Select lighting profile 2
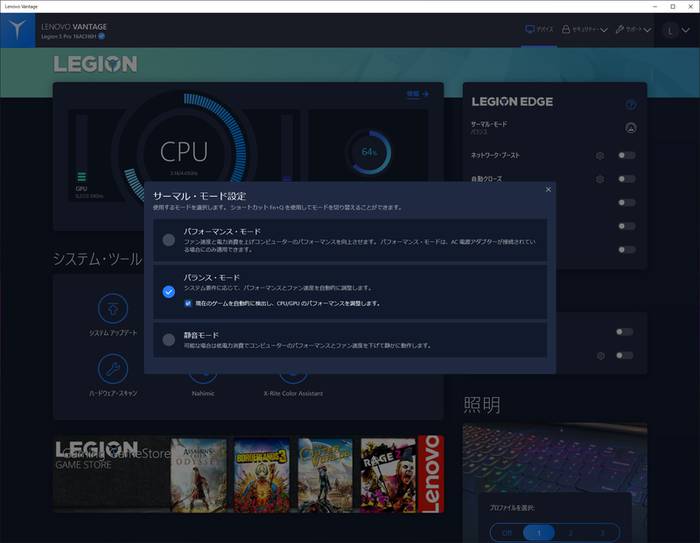The image size is (700, 543). [x=571, y=533]
